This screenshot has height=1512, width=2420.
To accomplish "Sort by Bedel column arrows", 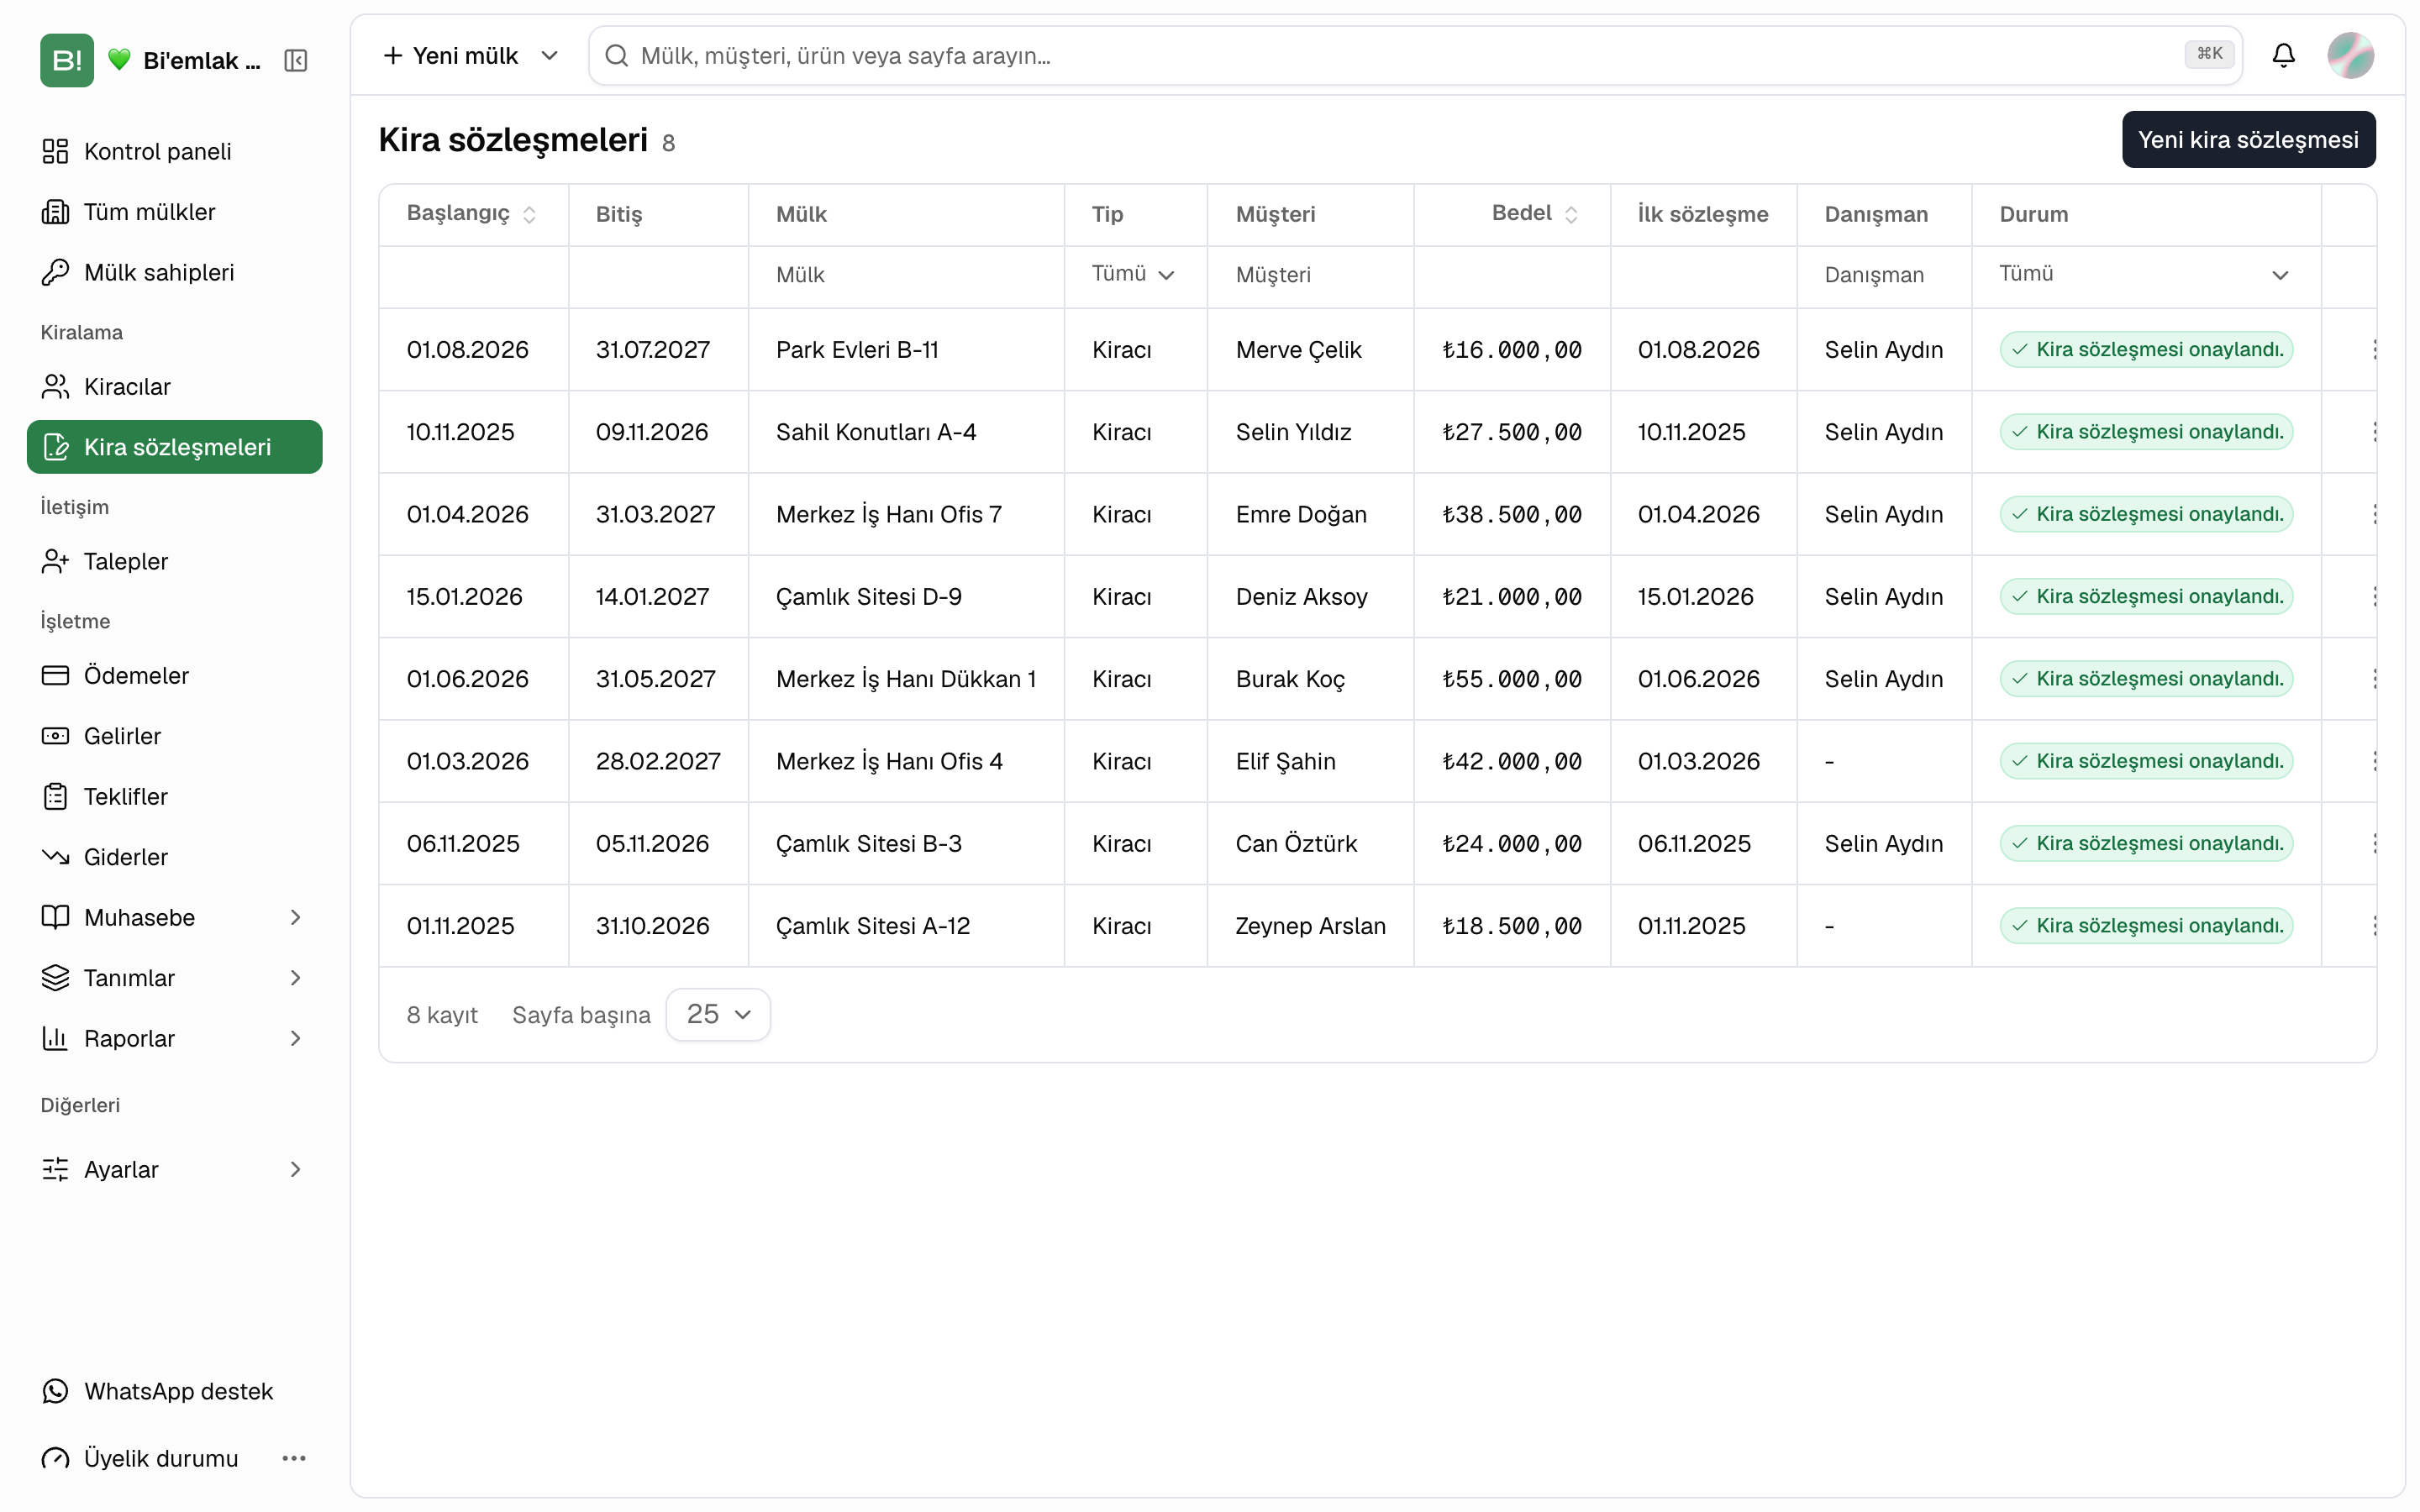I will tap(1571, 214).
